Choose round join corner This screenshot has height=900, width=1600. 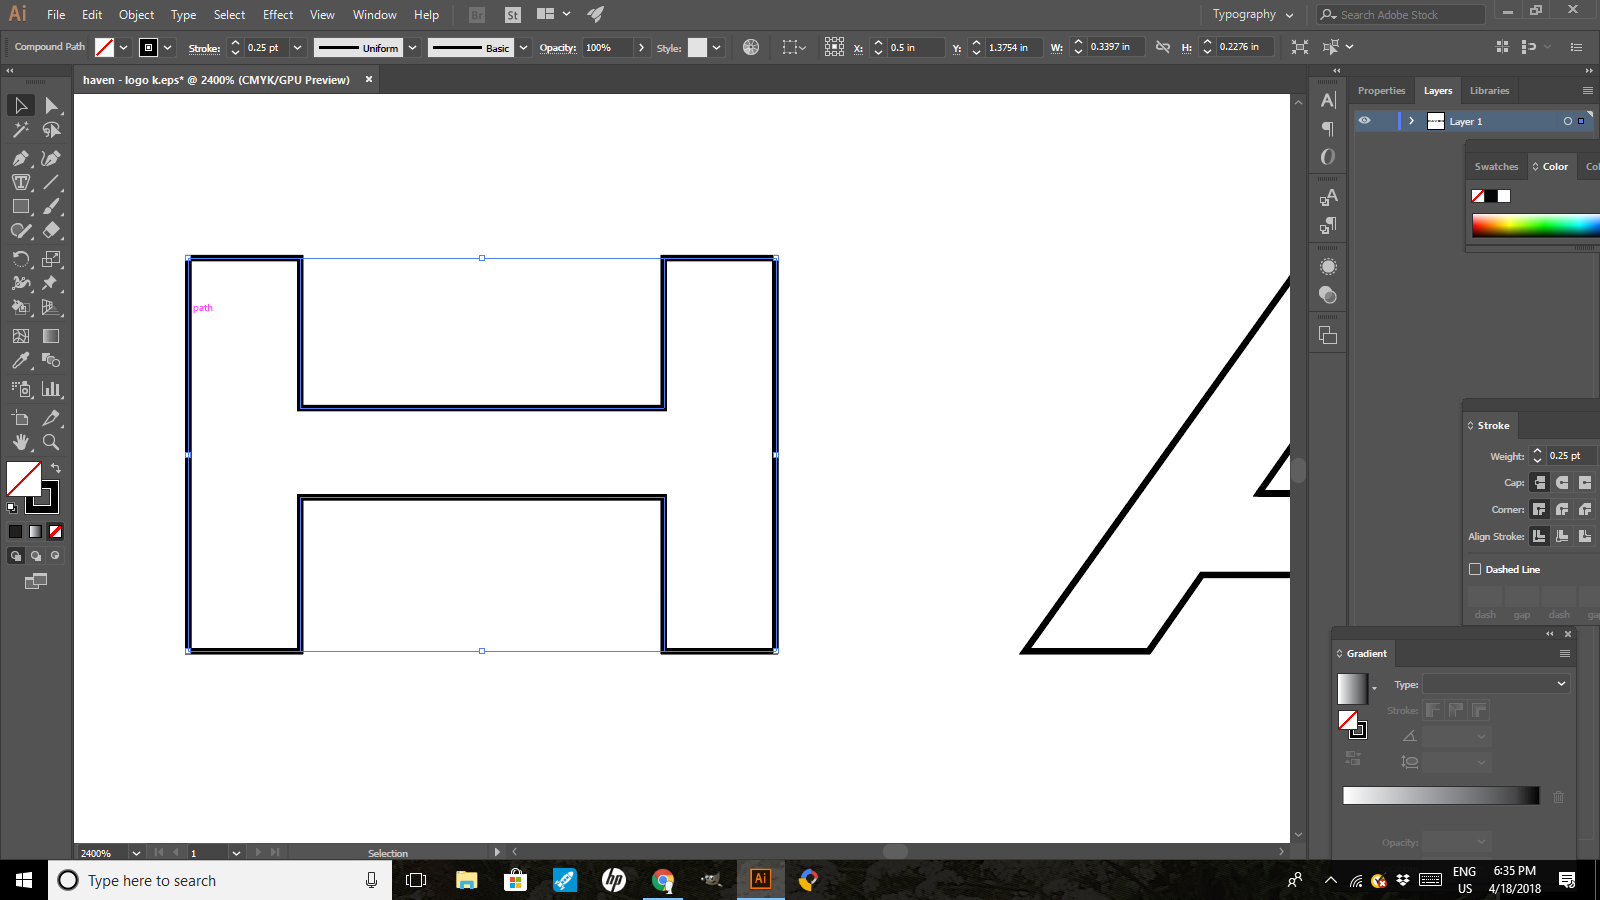1562,509
